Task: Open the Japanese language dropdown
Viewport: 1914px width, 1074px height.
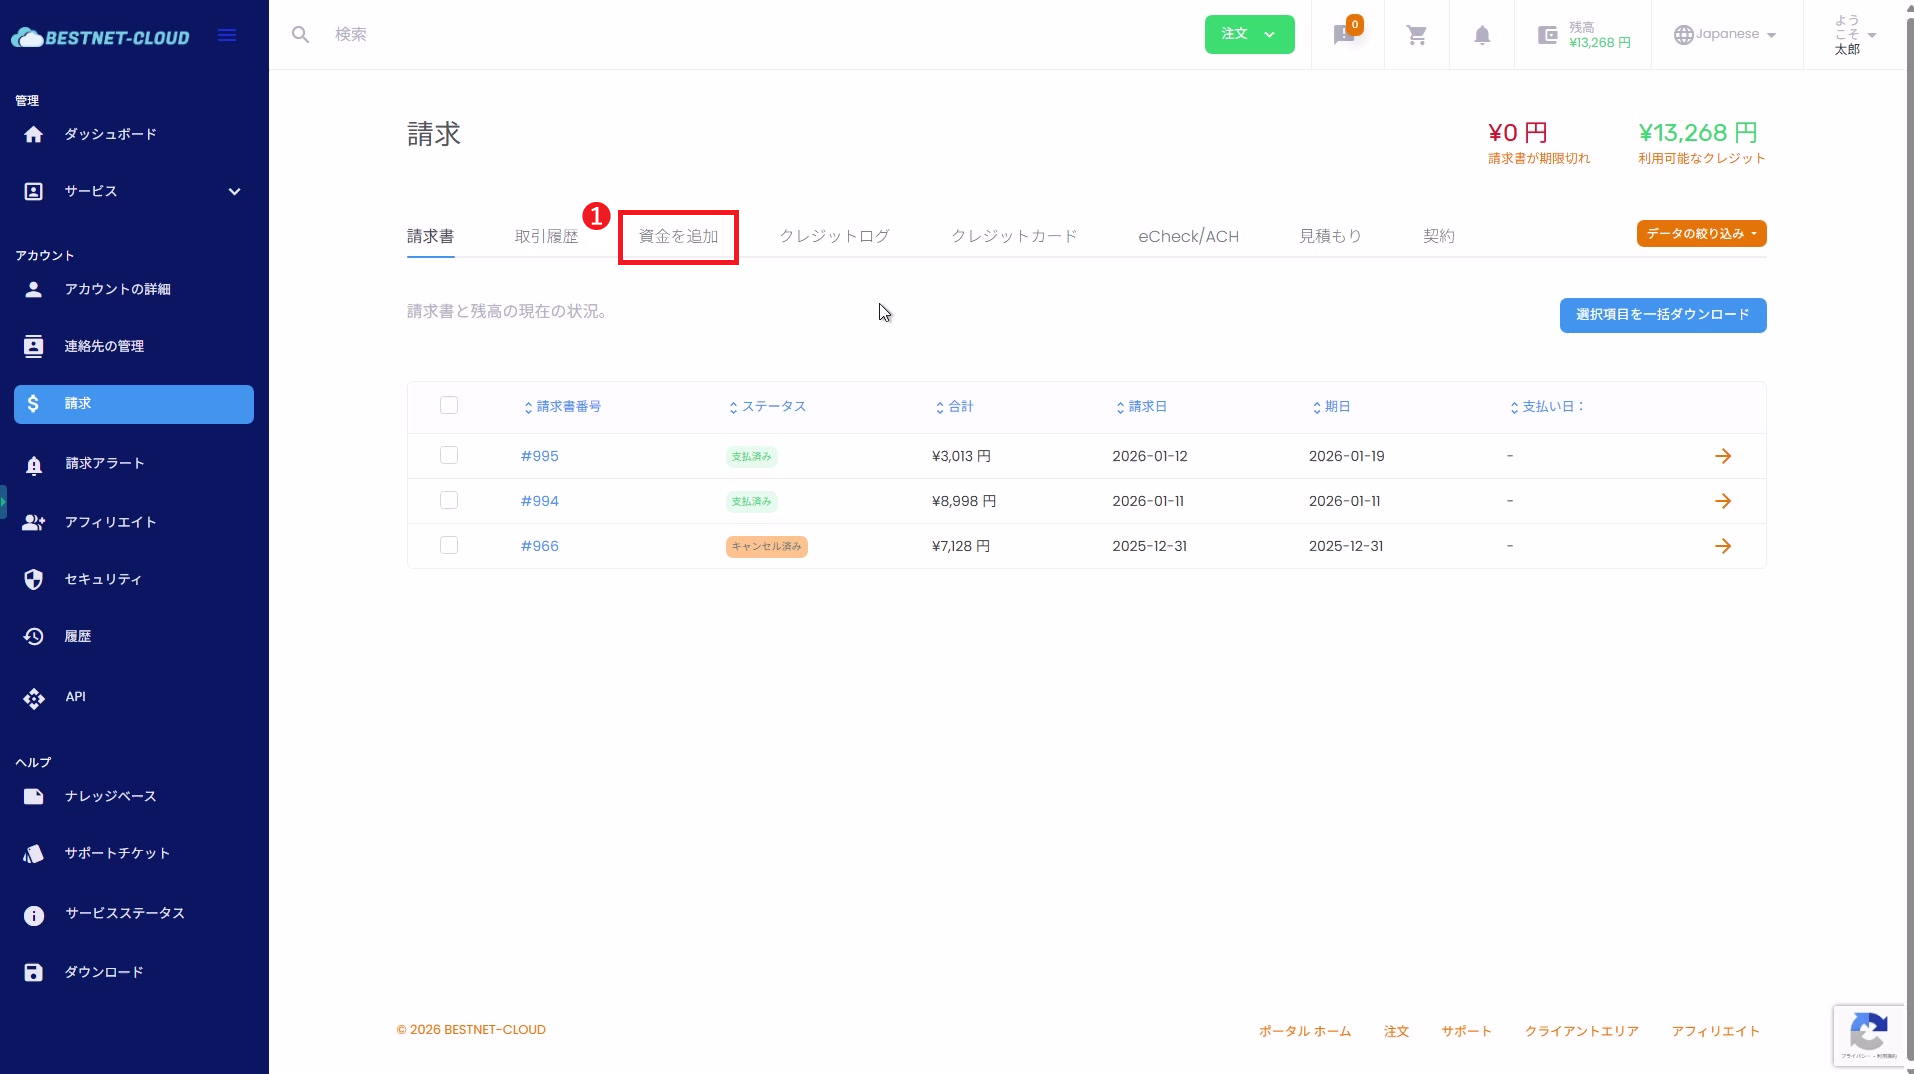Action: 1725,34
